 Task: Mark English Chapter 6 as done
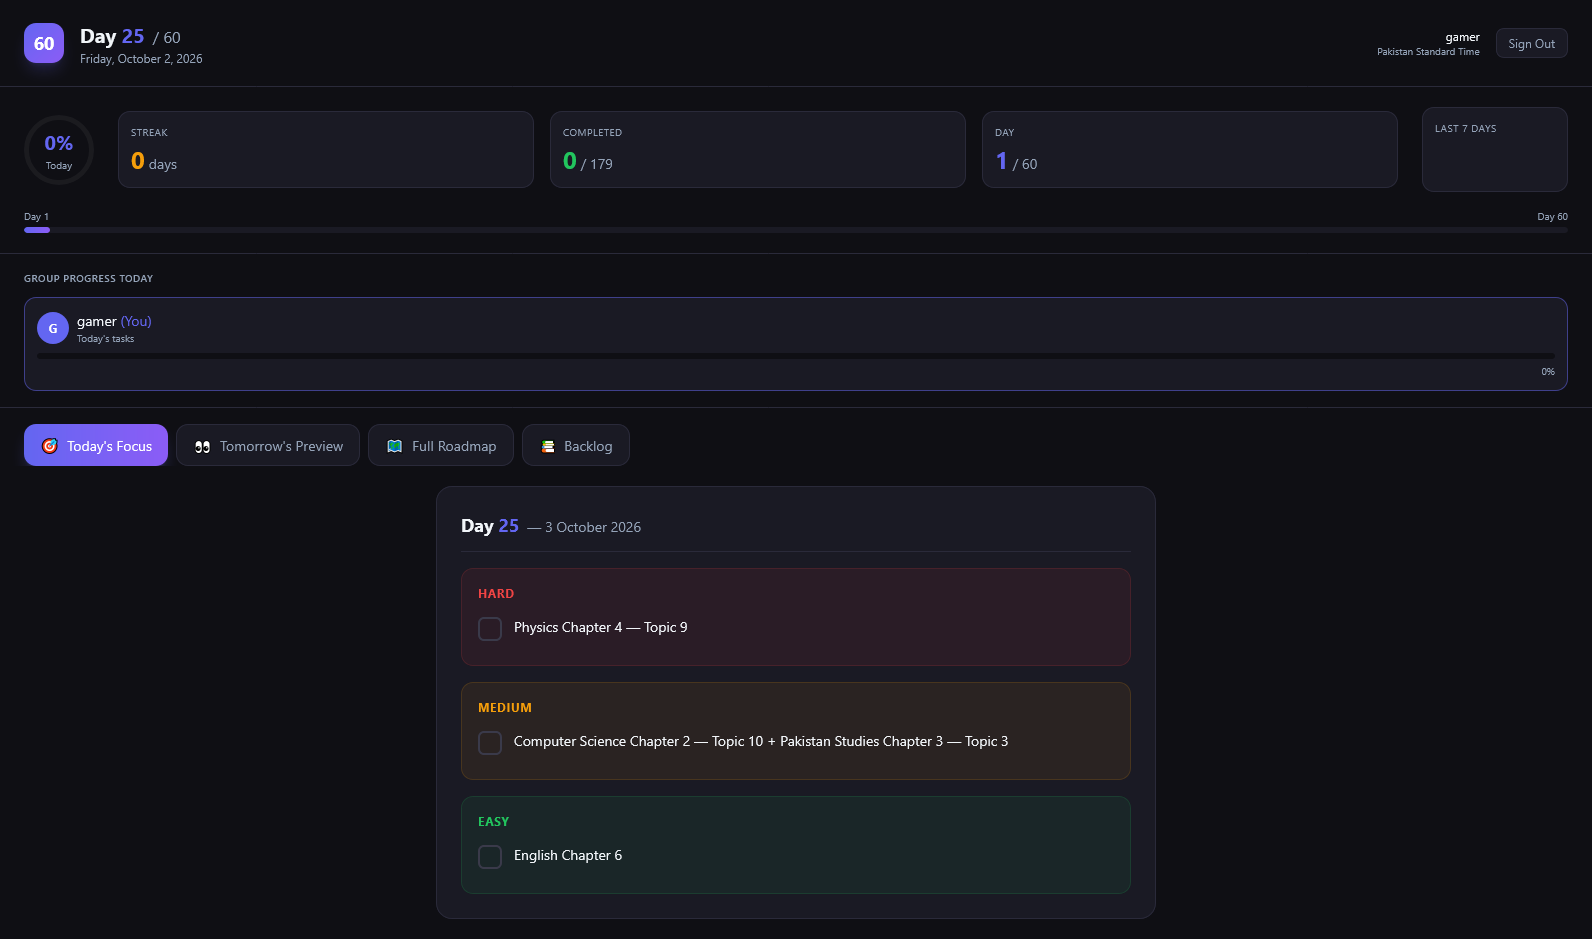tap(490, 857)
